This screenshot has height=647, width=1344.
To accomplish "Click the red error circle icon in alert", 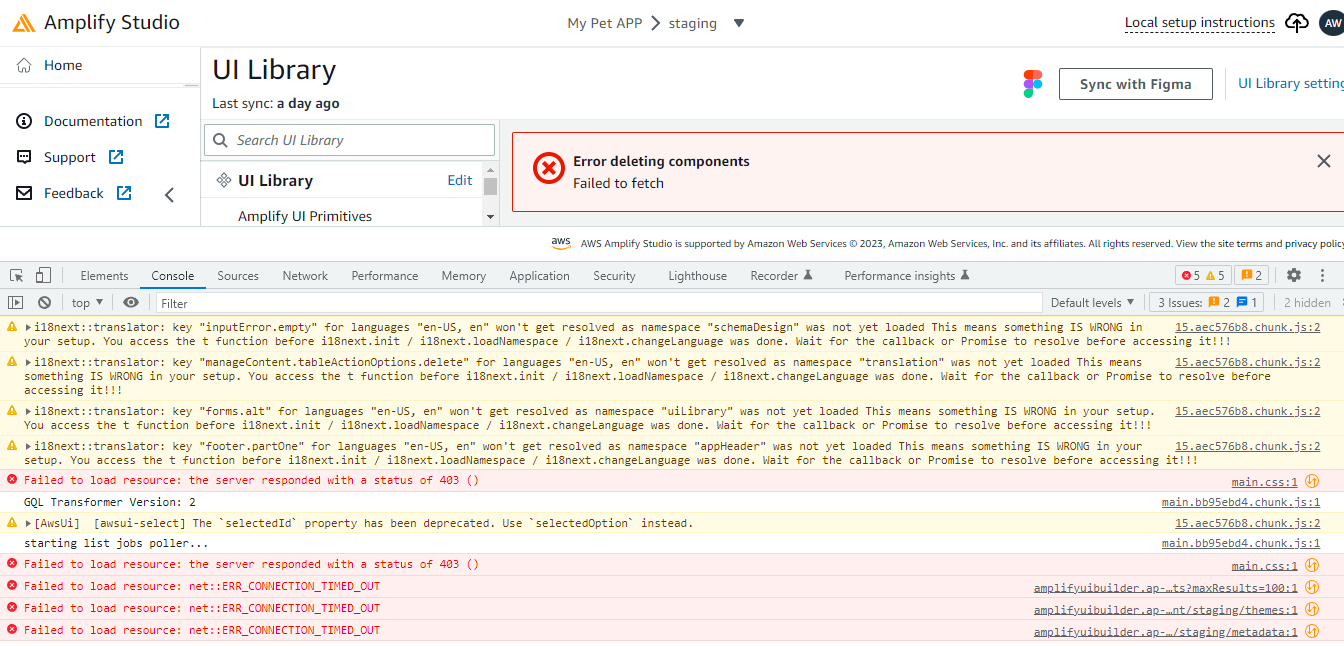I will [x=548, y=169].
